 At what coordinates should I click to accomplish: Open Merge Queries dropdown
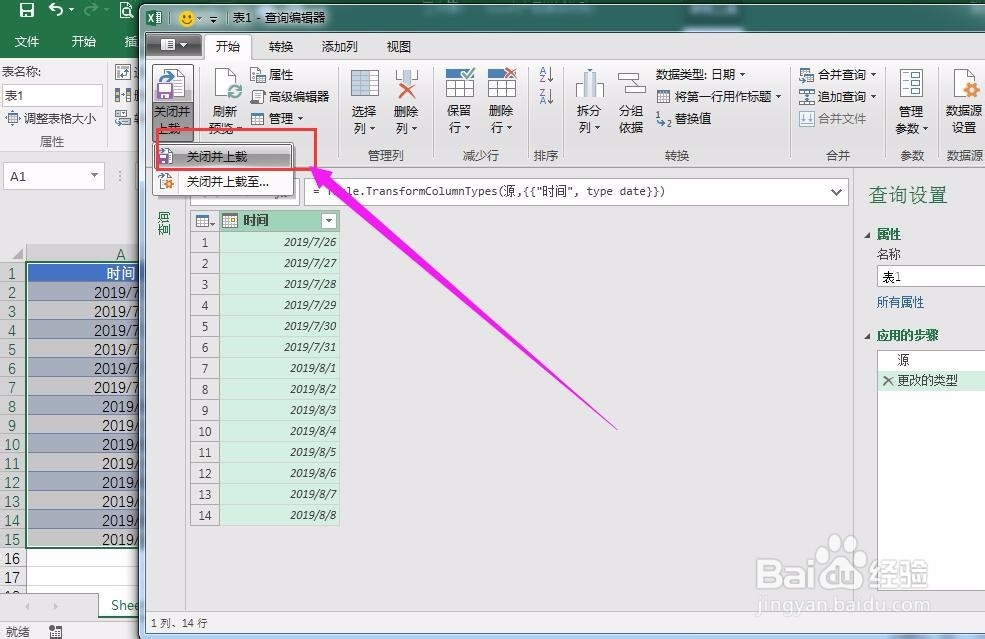click(x=837, y=75)
